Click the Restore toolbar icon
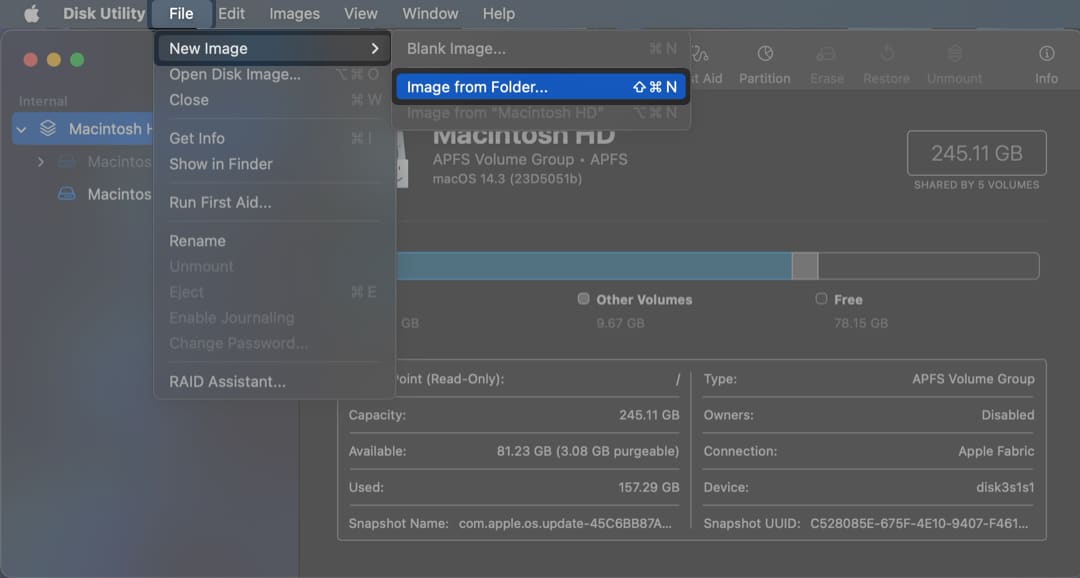Image resolution: width=1080 pixels, height=578 pixels. [887, 54]
